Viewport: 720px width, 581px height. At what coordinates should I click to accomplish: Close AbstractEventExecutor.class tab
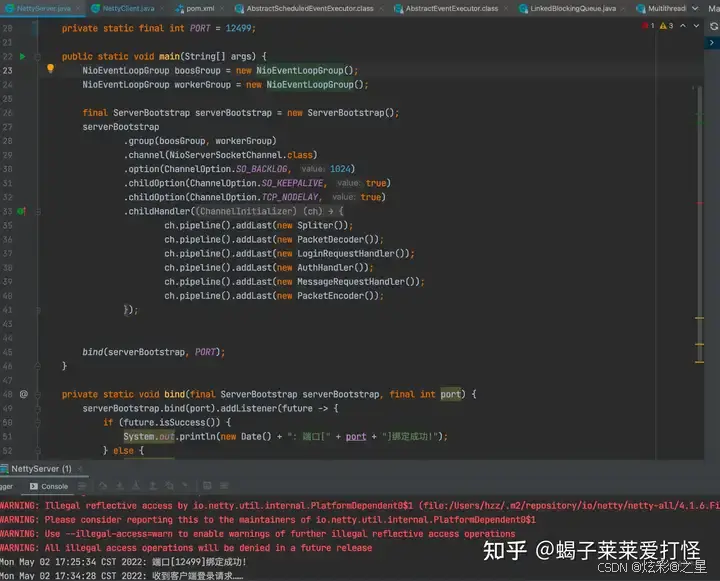(506, 8)
